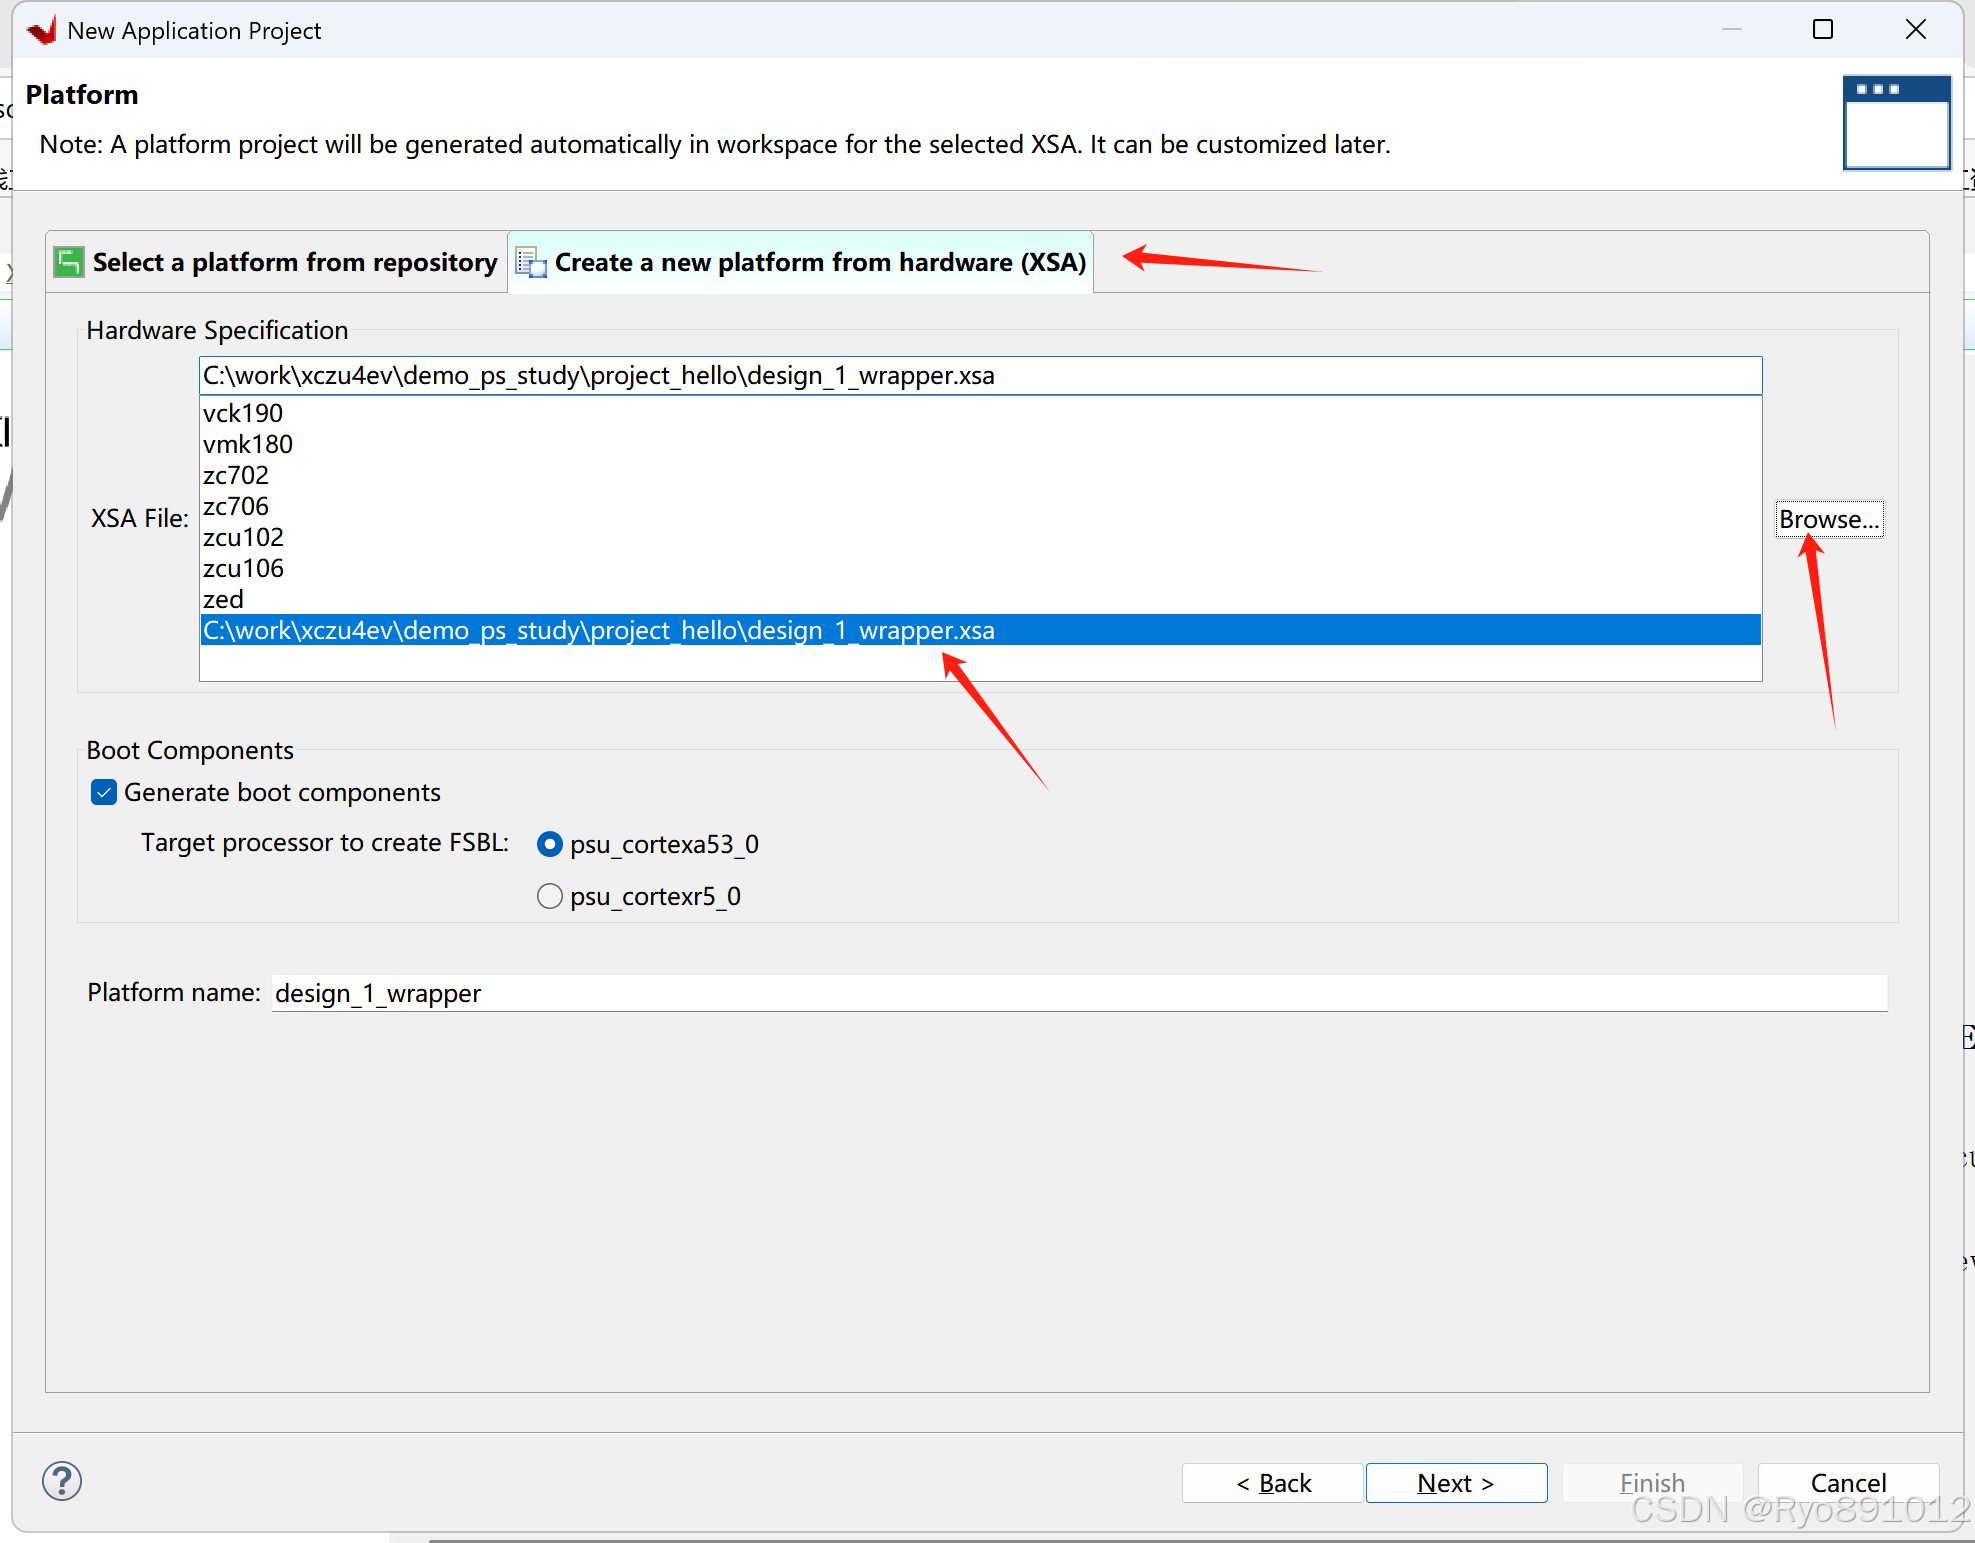Click Browse... to locate XSA file
The width and height of the screenshot is (1975, 1543).
pyautogui.click(x=1828, y=519)
